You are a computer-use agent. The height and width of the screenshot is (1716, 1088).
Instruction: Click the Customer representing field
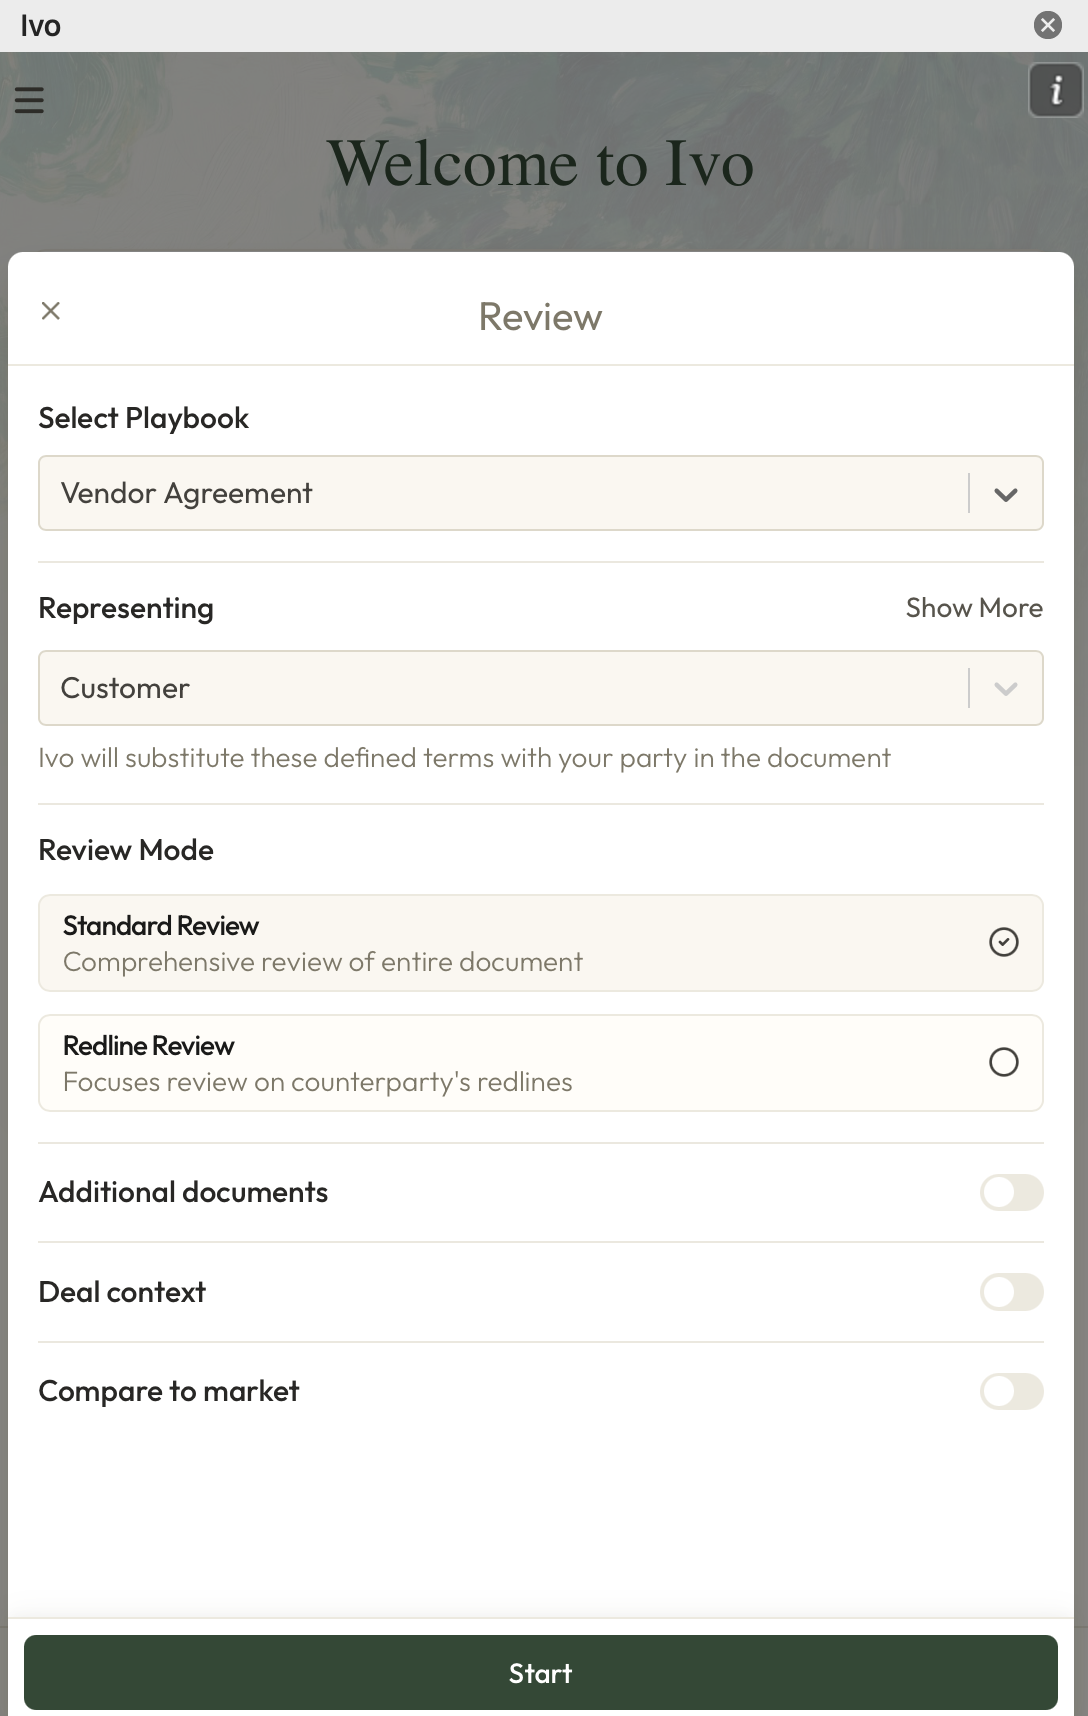(x=500, y=689)
